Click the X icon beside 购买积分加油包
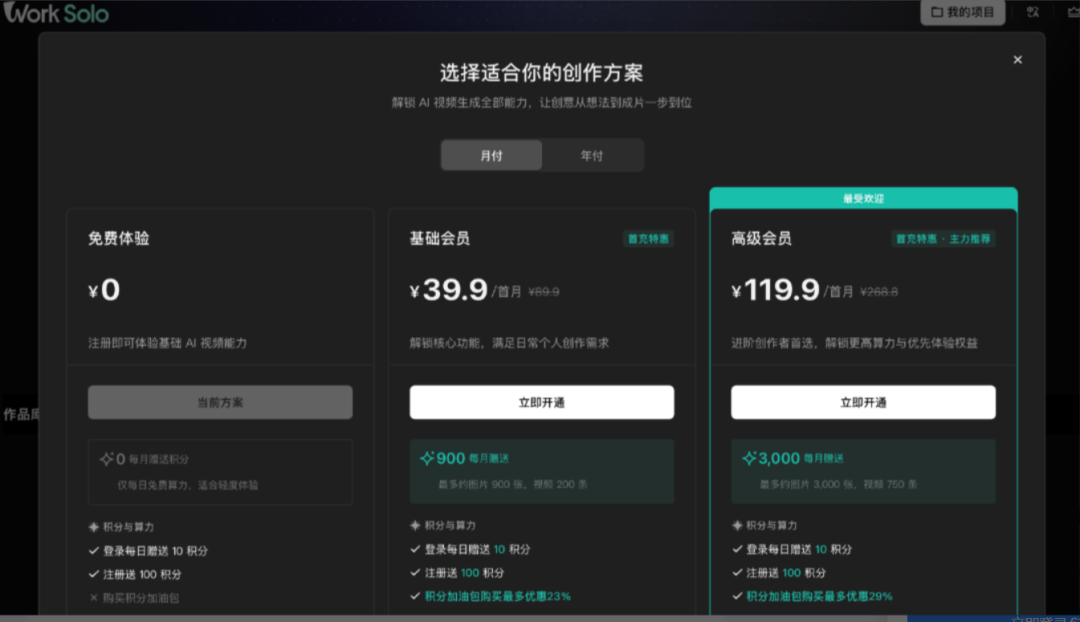The width and height of the screenshot is (1080, 622). [94, 598]
